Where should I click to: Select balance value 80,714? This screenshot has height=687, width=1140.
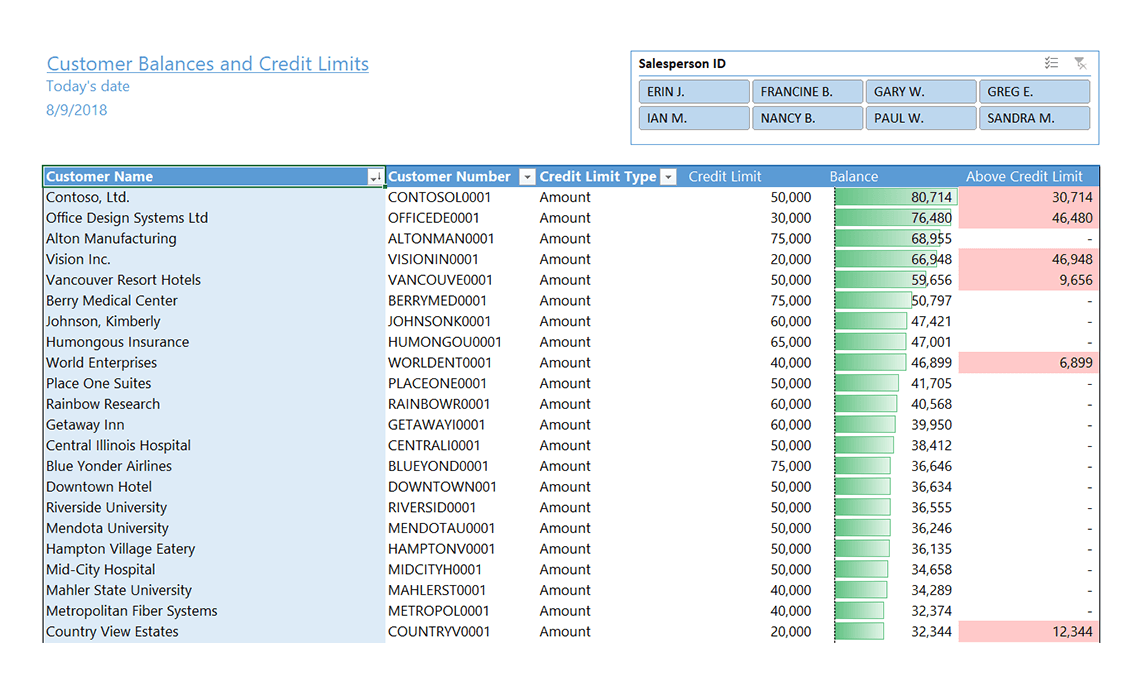click(x=931, y=198)
